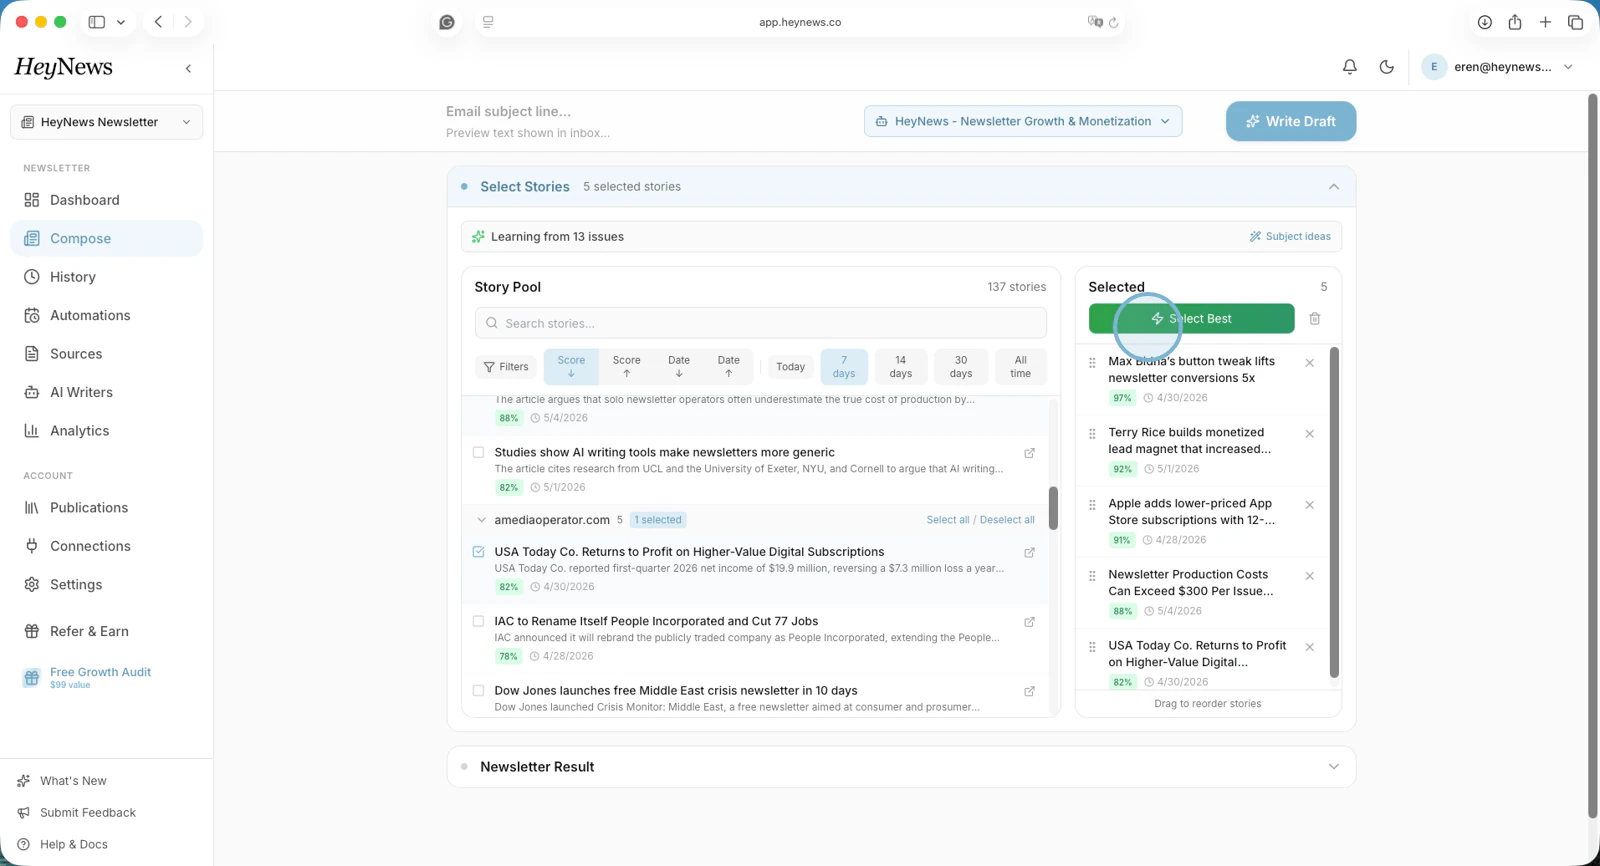
Task: Open Sources page
Action: pyautogui.click(x=106, y=354)
